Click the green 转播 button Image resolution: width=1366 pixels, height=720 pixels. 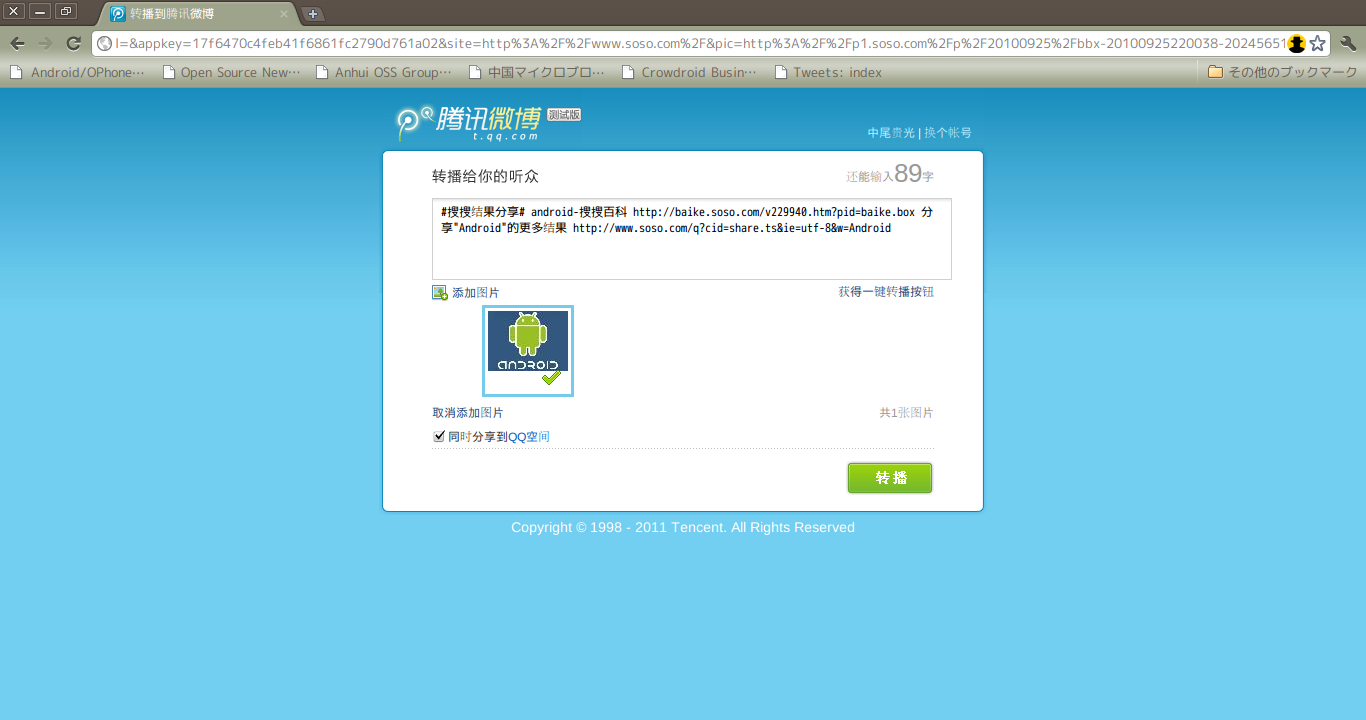[890, 478]
